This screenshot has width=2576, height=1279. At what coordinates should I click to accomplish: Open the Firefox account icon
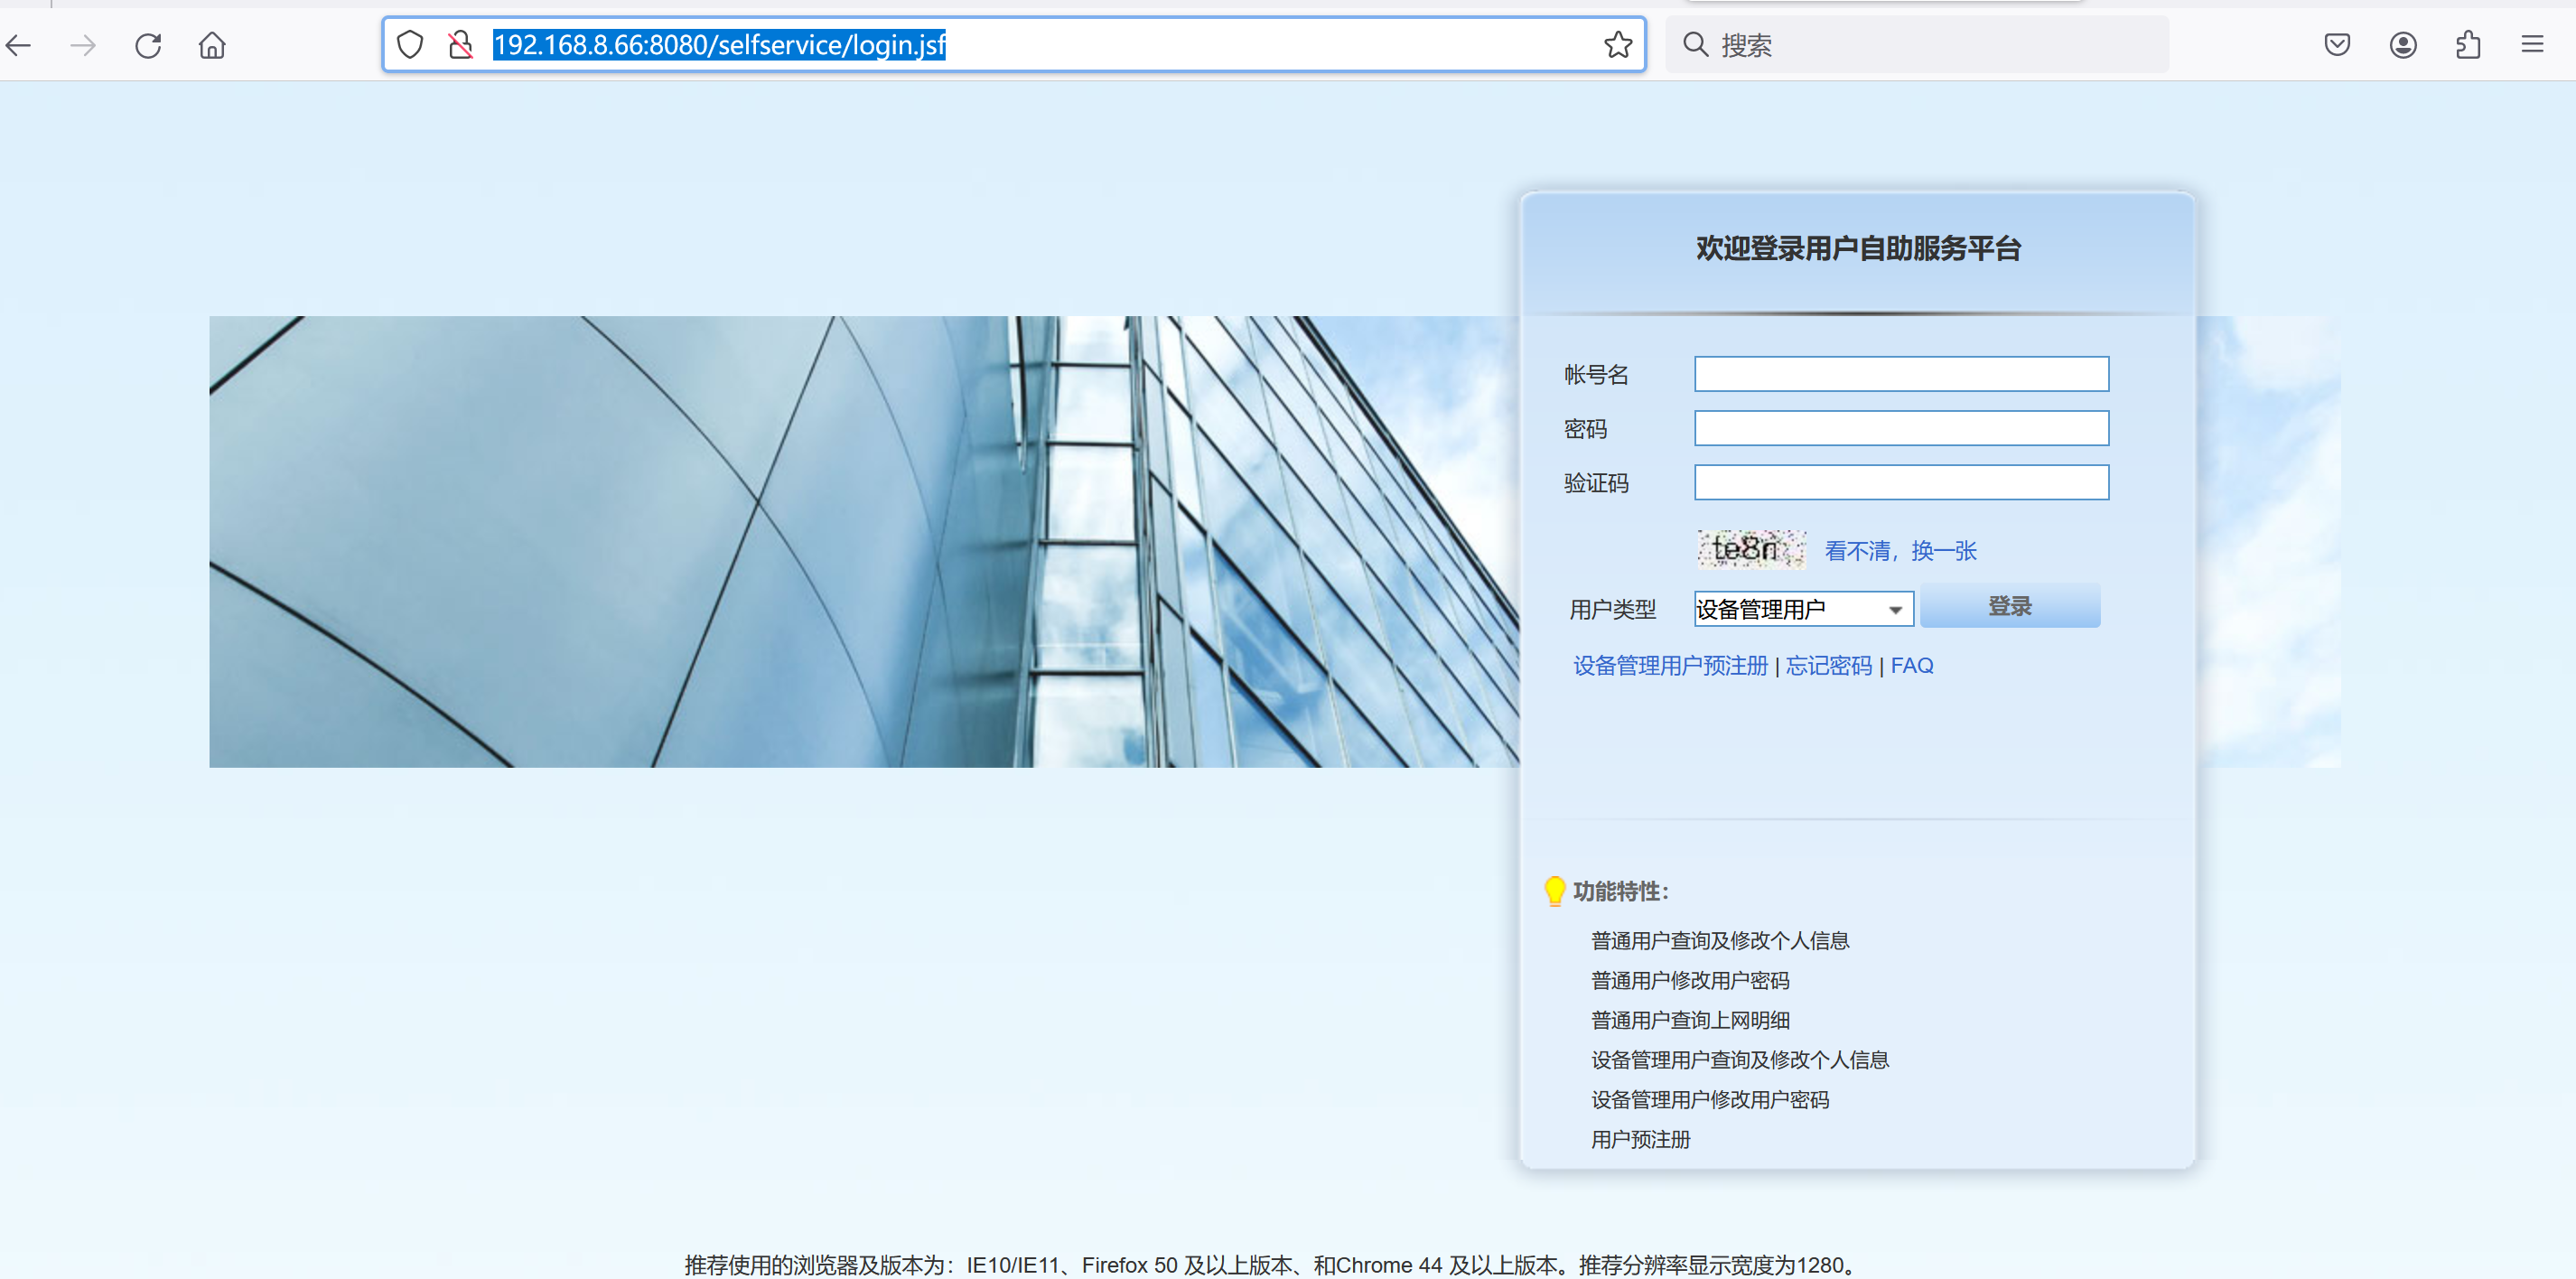(2403, 45)
